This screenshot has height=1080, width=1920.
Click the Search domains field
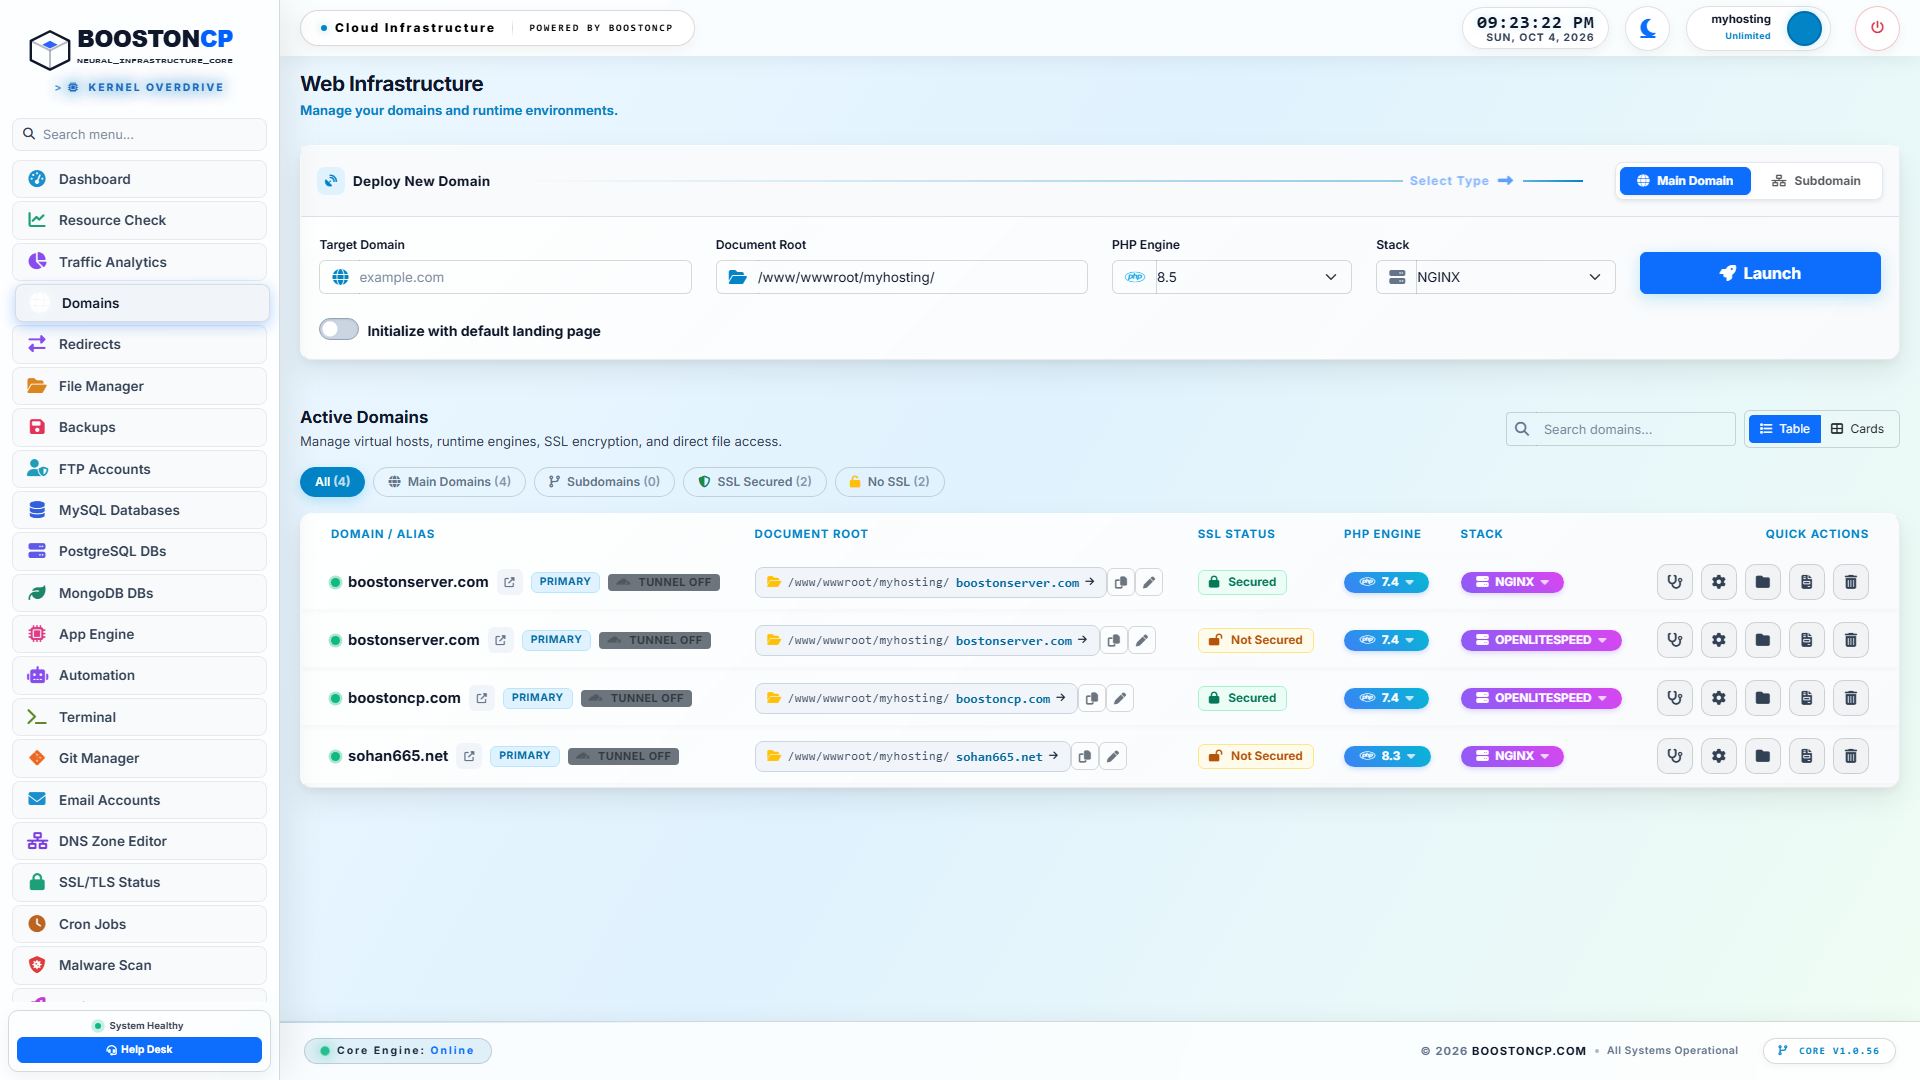(x=1621, y=429)
